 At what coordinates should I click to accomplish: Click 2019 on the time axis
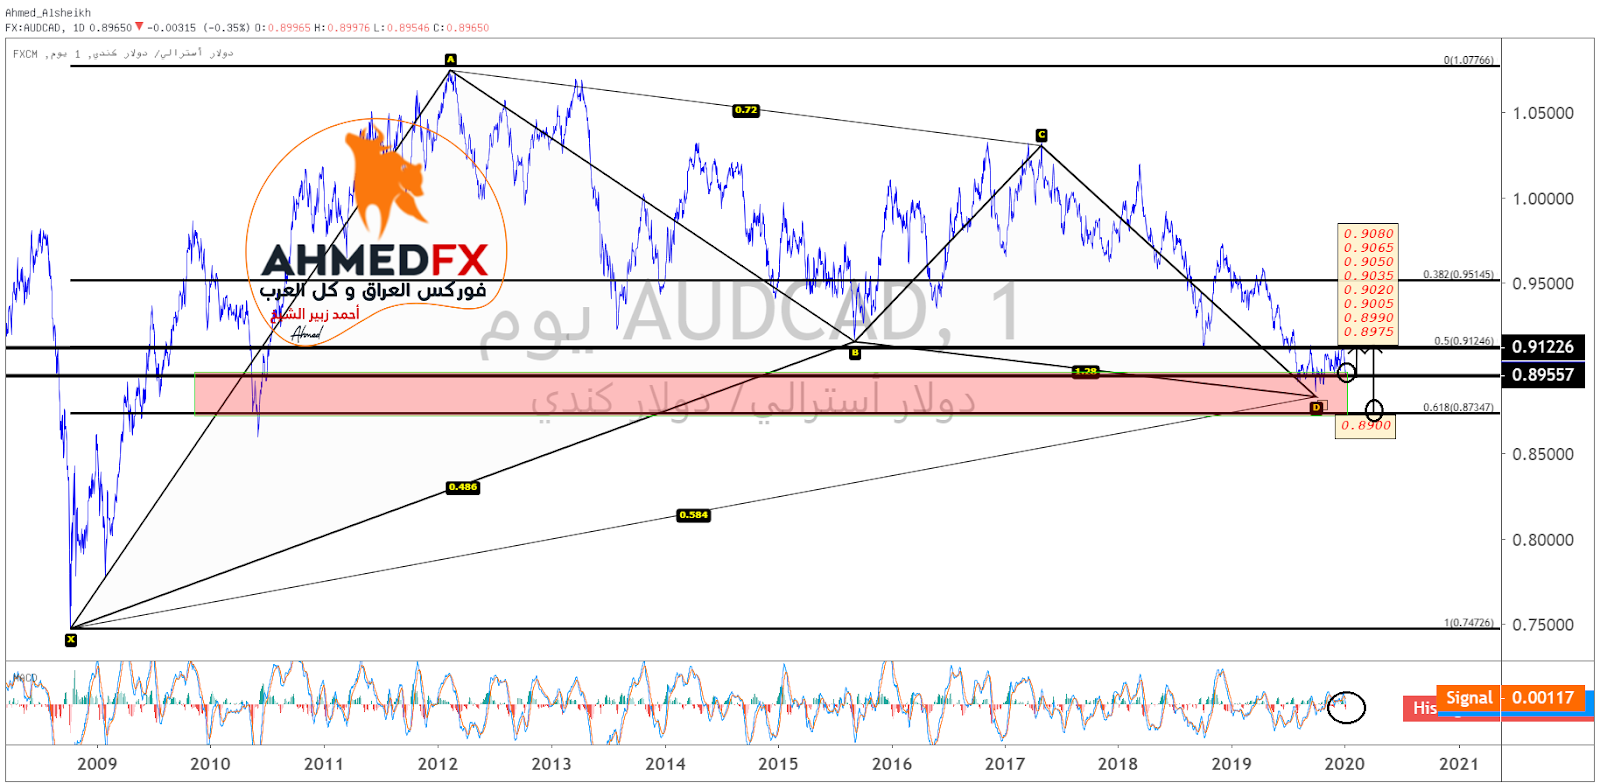1231,764
